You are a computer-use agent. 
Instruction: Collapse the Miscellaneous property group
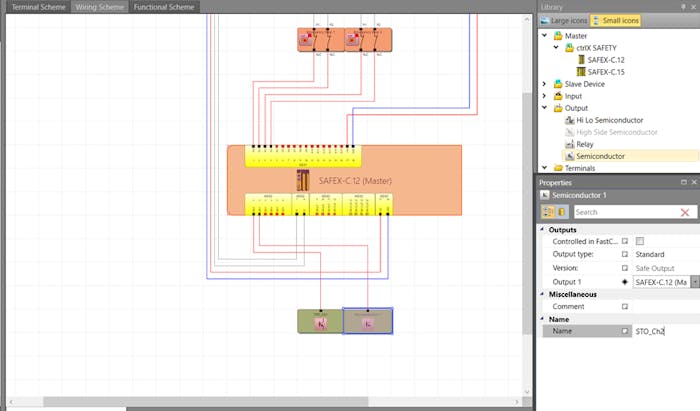pyautogui.click(x=542, y=294)
